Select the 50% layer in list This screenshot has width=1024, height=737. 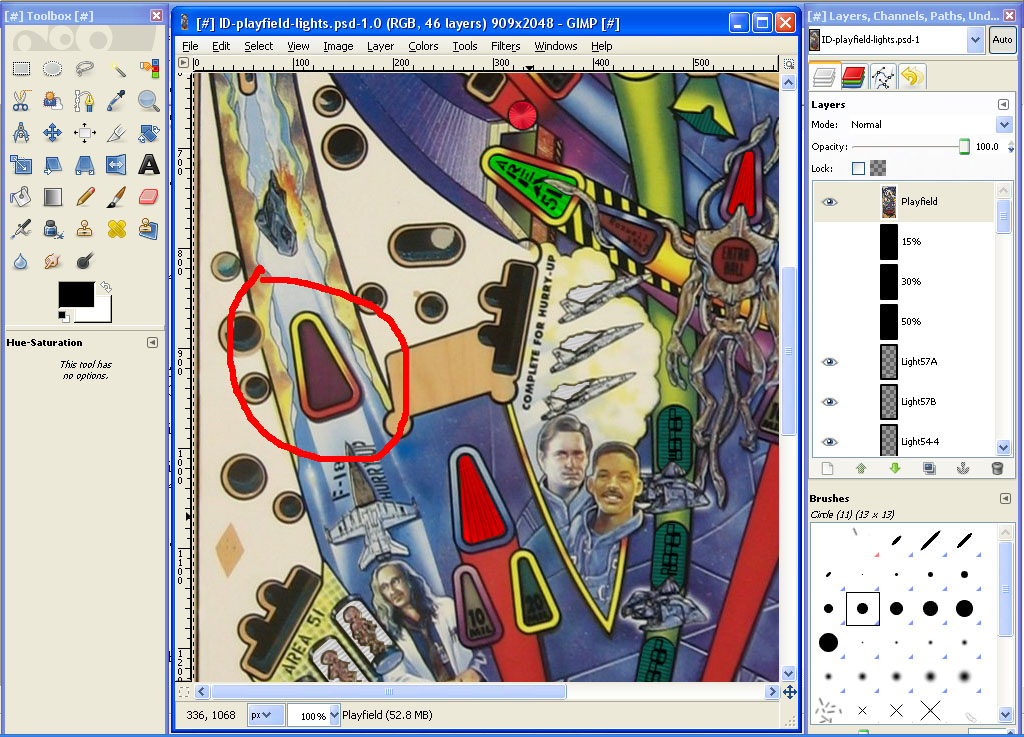910,322
